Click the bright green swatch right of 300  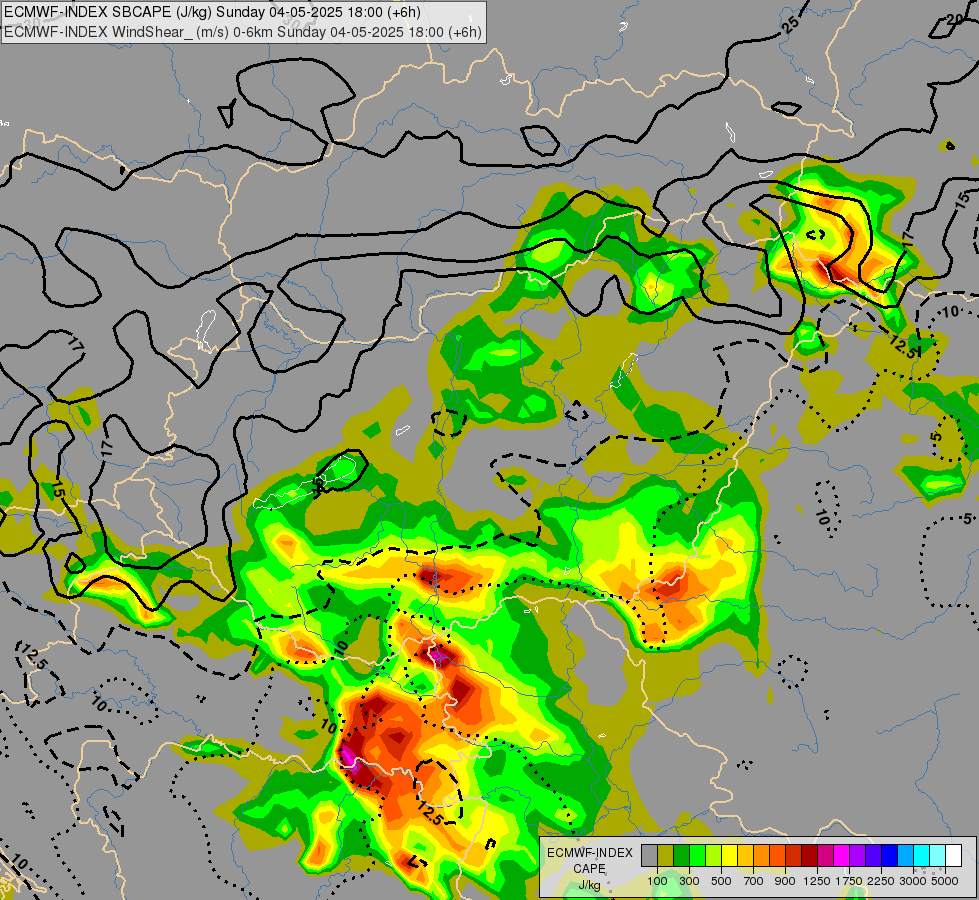coord(697,855)
